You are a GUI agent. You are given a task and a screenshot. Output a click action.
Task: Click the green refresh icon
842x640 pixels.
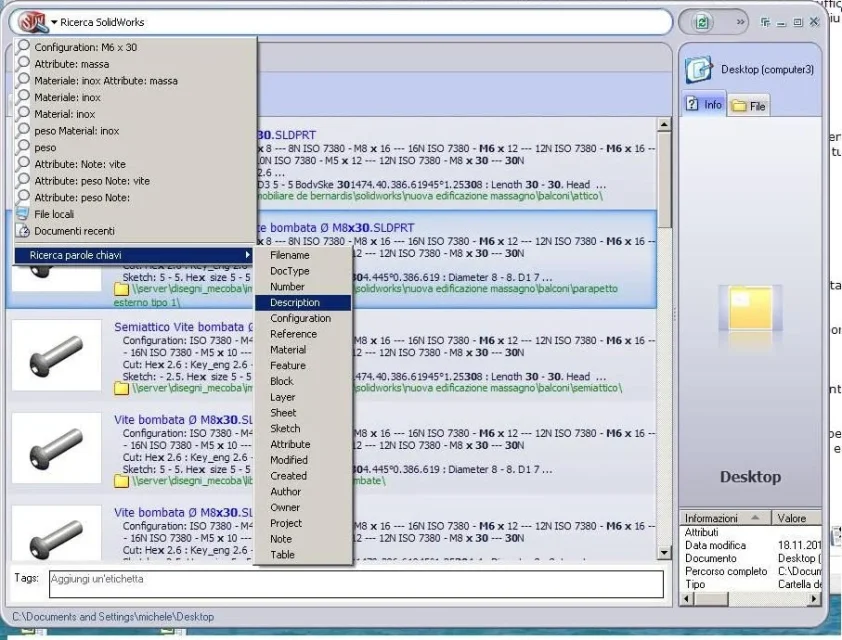click(702, 23)
